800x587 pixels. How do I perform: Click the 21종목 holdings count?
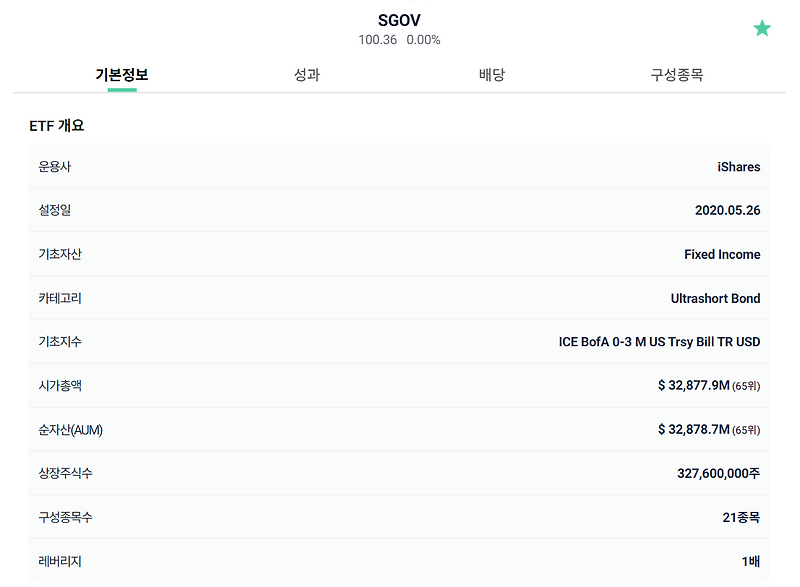(738, 518)
